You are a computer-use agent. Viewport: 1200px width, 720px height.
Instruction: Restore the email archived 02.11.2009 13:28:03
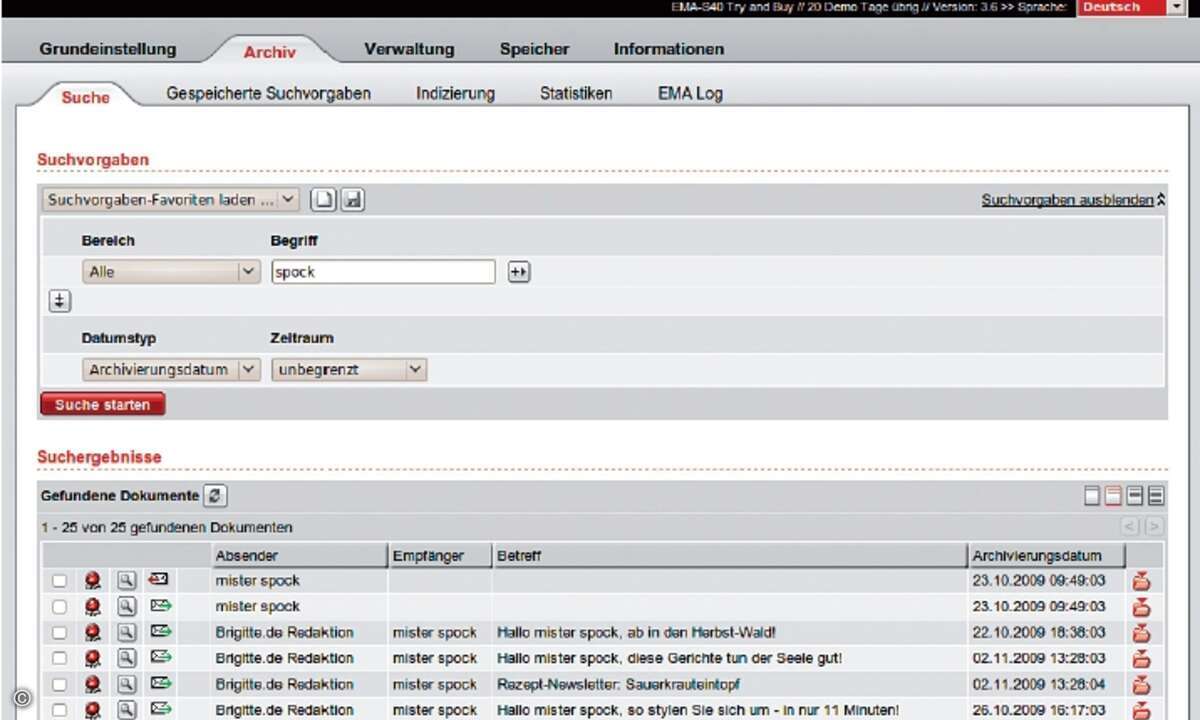[x=1142, y=658]
